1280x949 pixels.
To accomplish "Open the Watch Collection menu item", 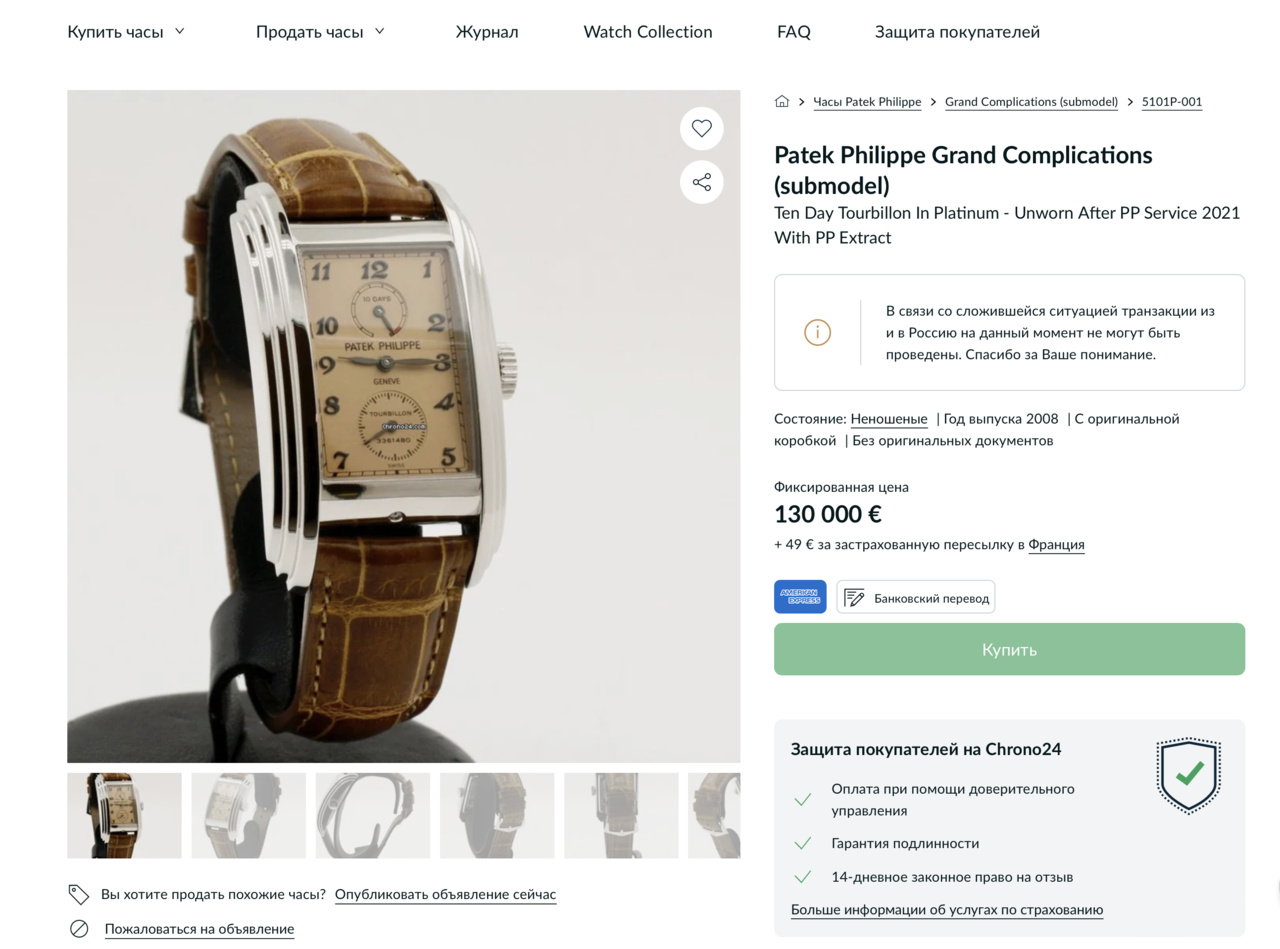I will (648, 32).
